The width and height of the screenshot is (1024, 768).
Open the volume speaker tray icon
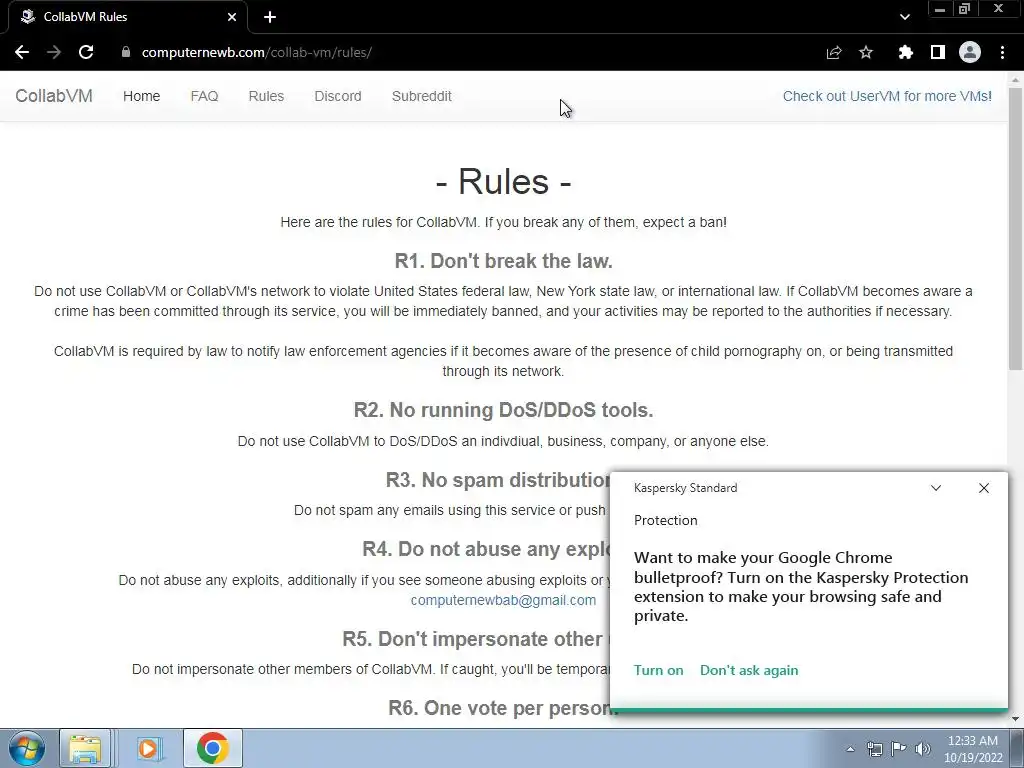coord(922,749)
